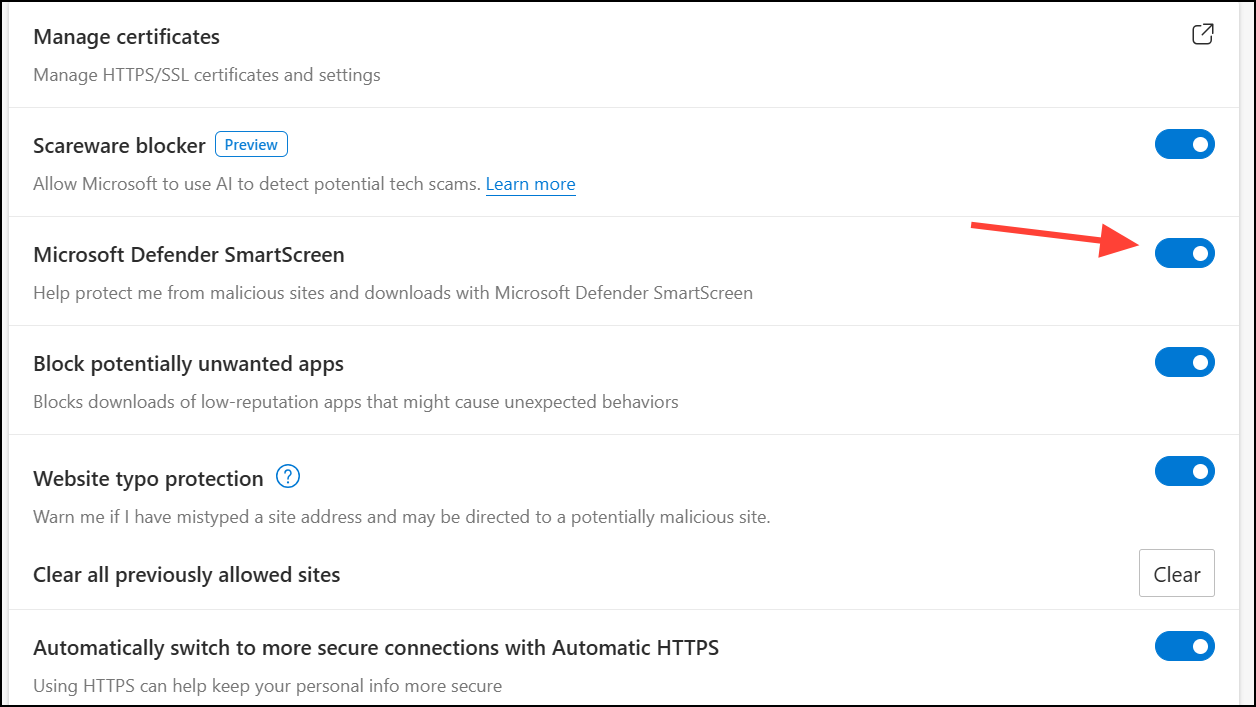This screenshot has width=1256, height=707.
Task: Turn off Microsoft Defender SmartScreen toggle
Action: click(x=1184, y=253)
